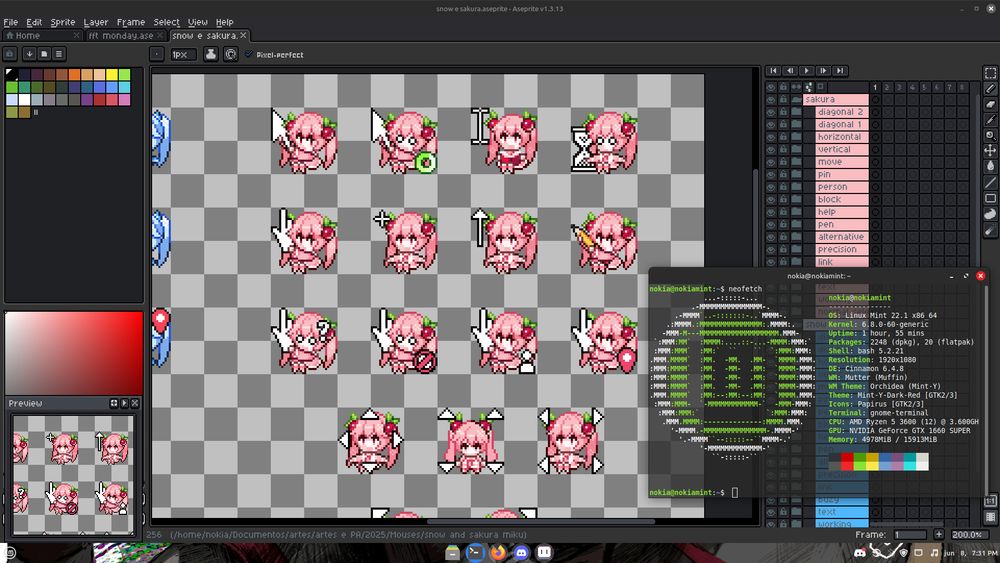Open the Select menu
The height and width of the screenshot is (563, 1000).
click(166, 22)
